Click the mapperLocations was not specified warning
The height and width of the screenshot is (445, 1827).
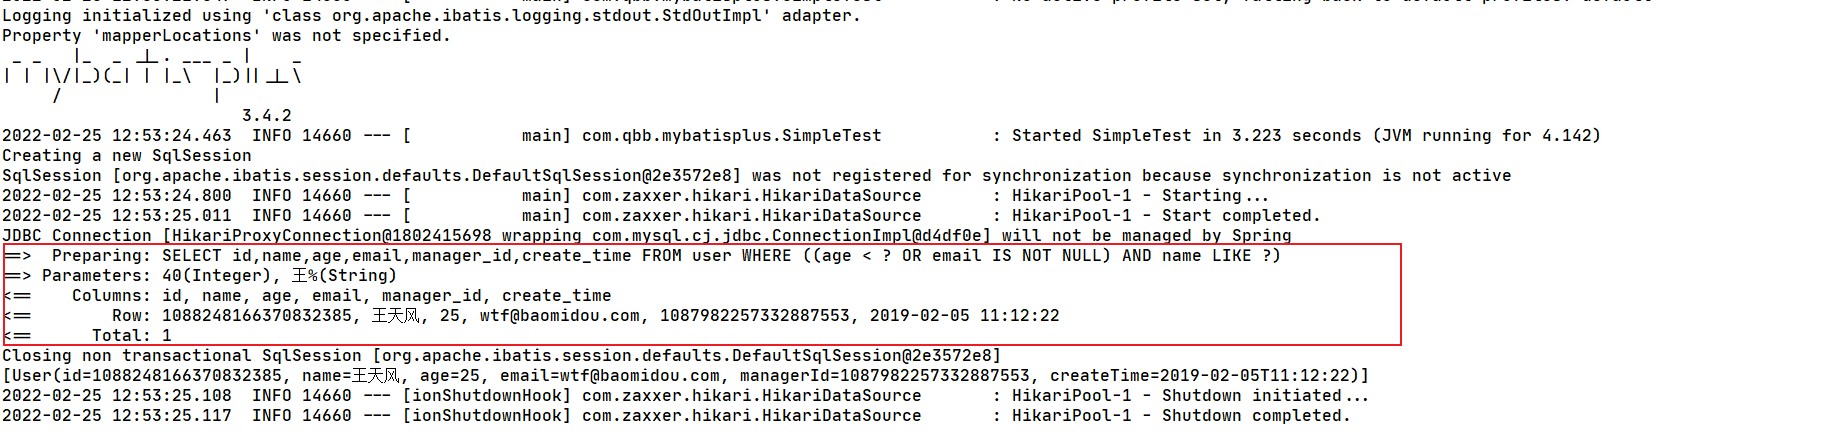click(226, 36)
